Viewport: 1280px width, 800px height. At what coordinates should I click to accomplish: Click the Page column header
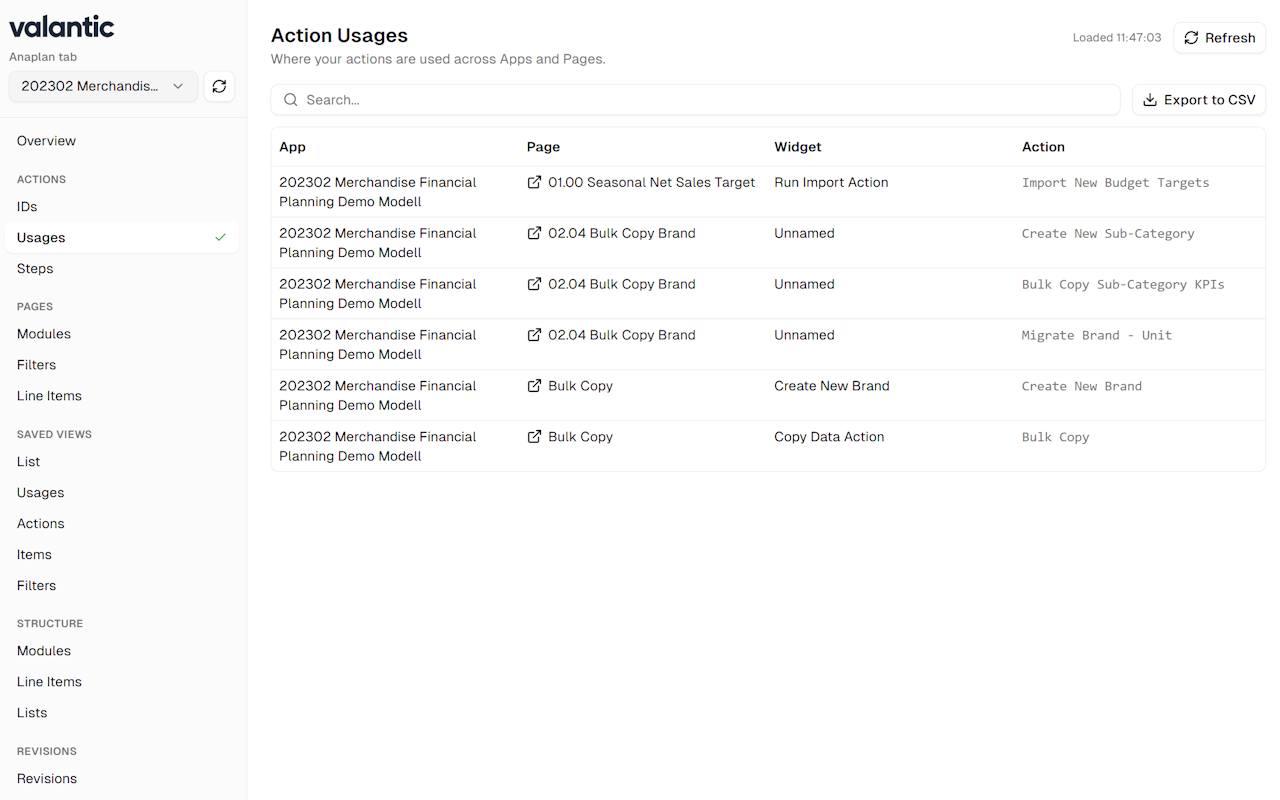point(543,147)
